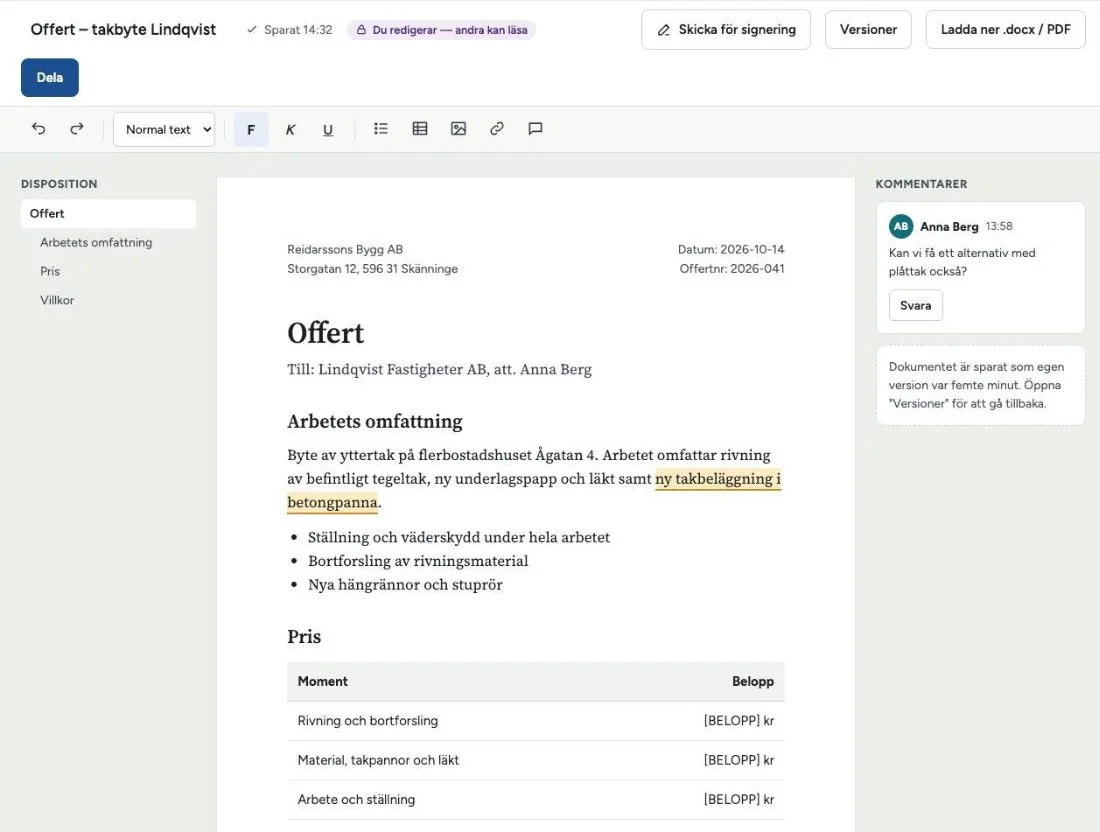Redo the last undone edit
Screen dimensions: 1100x832
pos(76,129)
